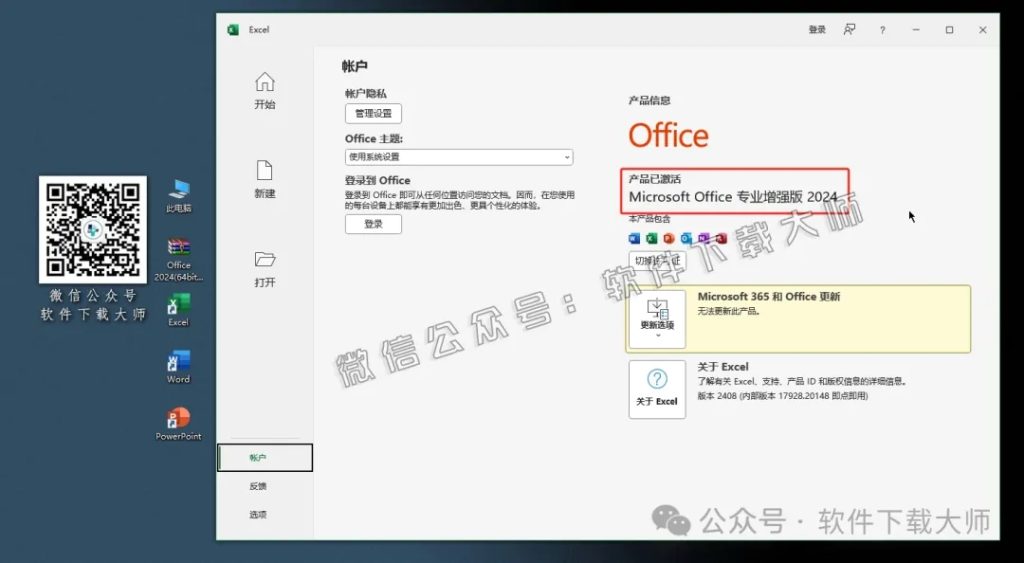Close the Excel window

pyautogui.click(x=982, y=30)
